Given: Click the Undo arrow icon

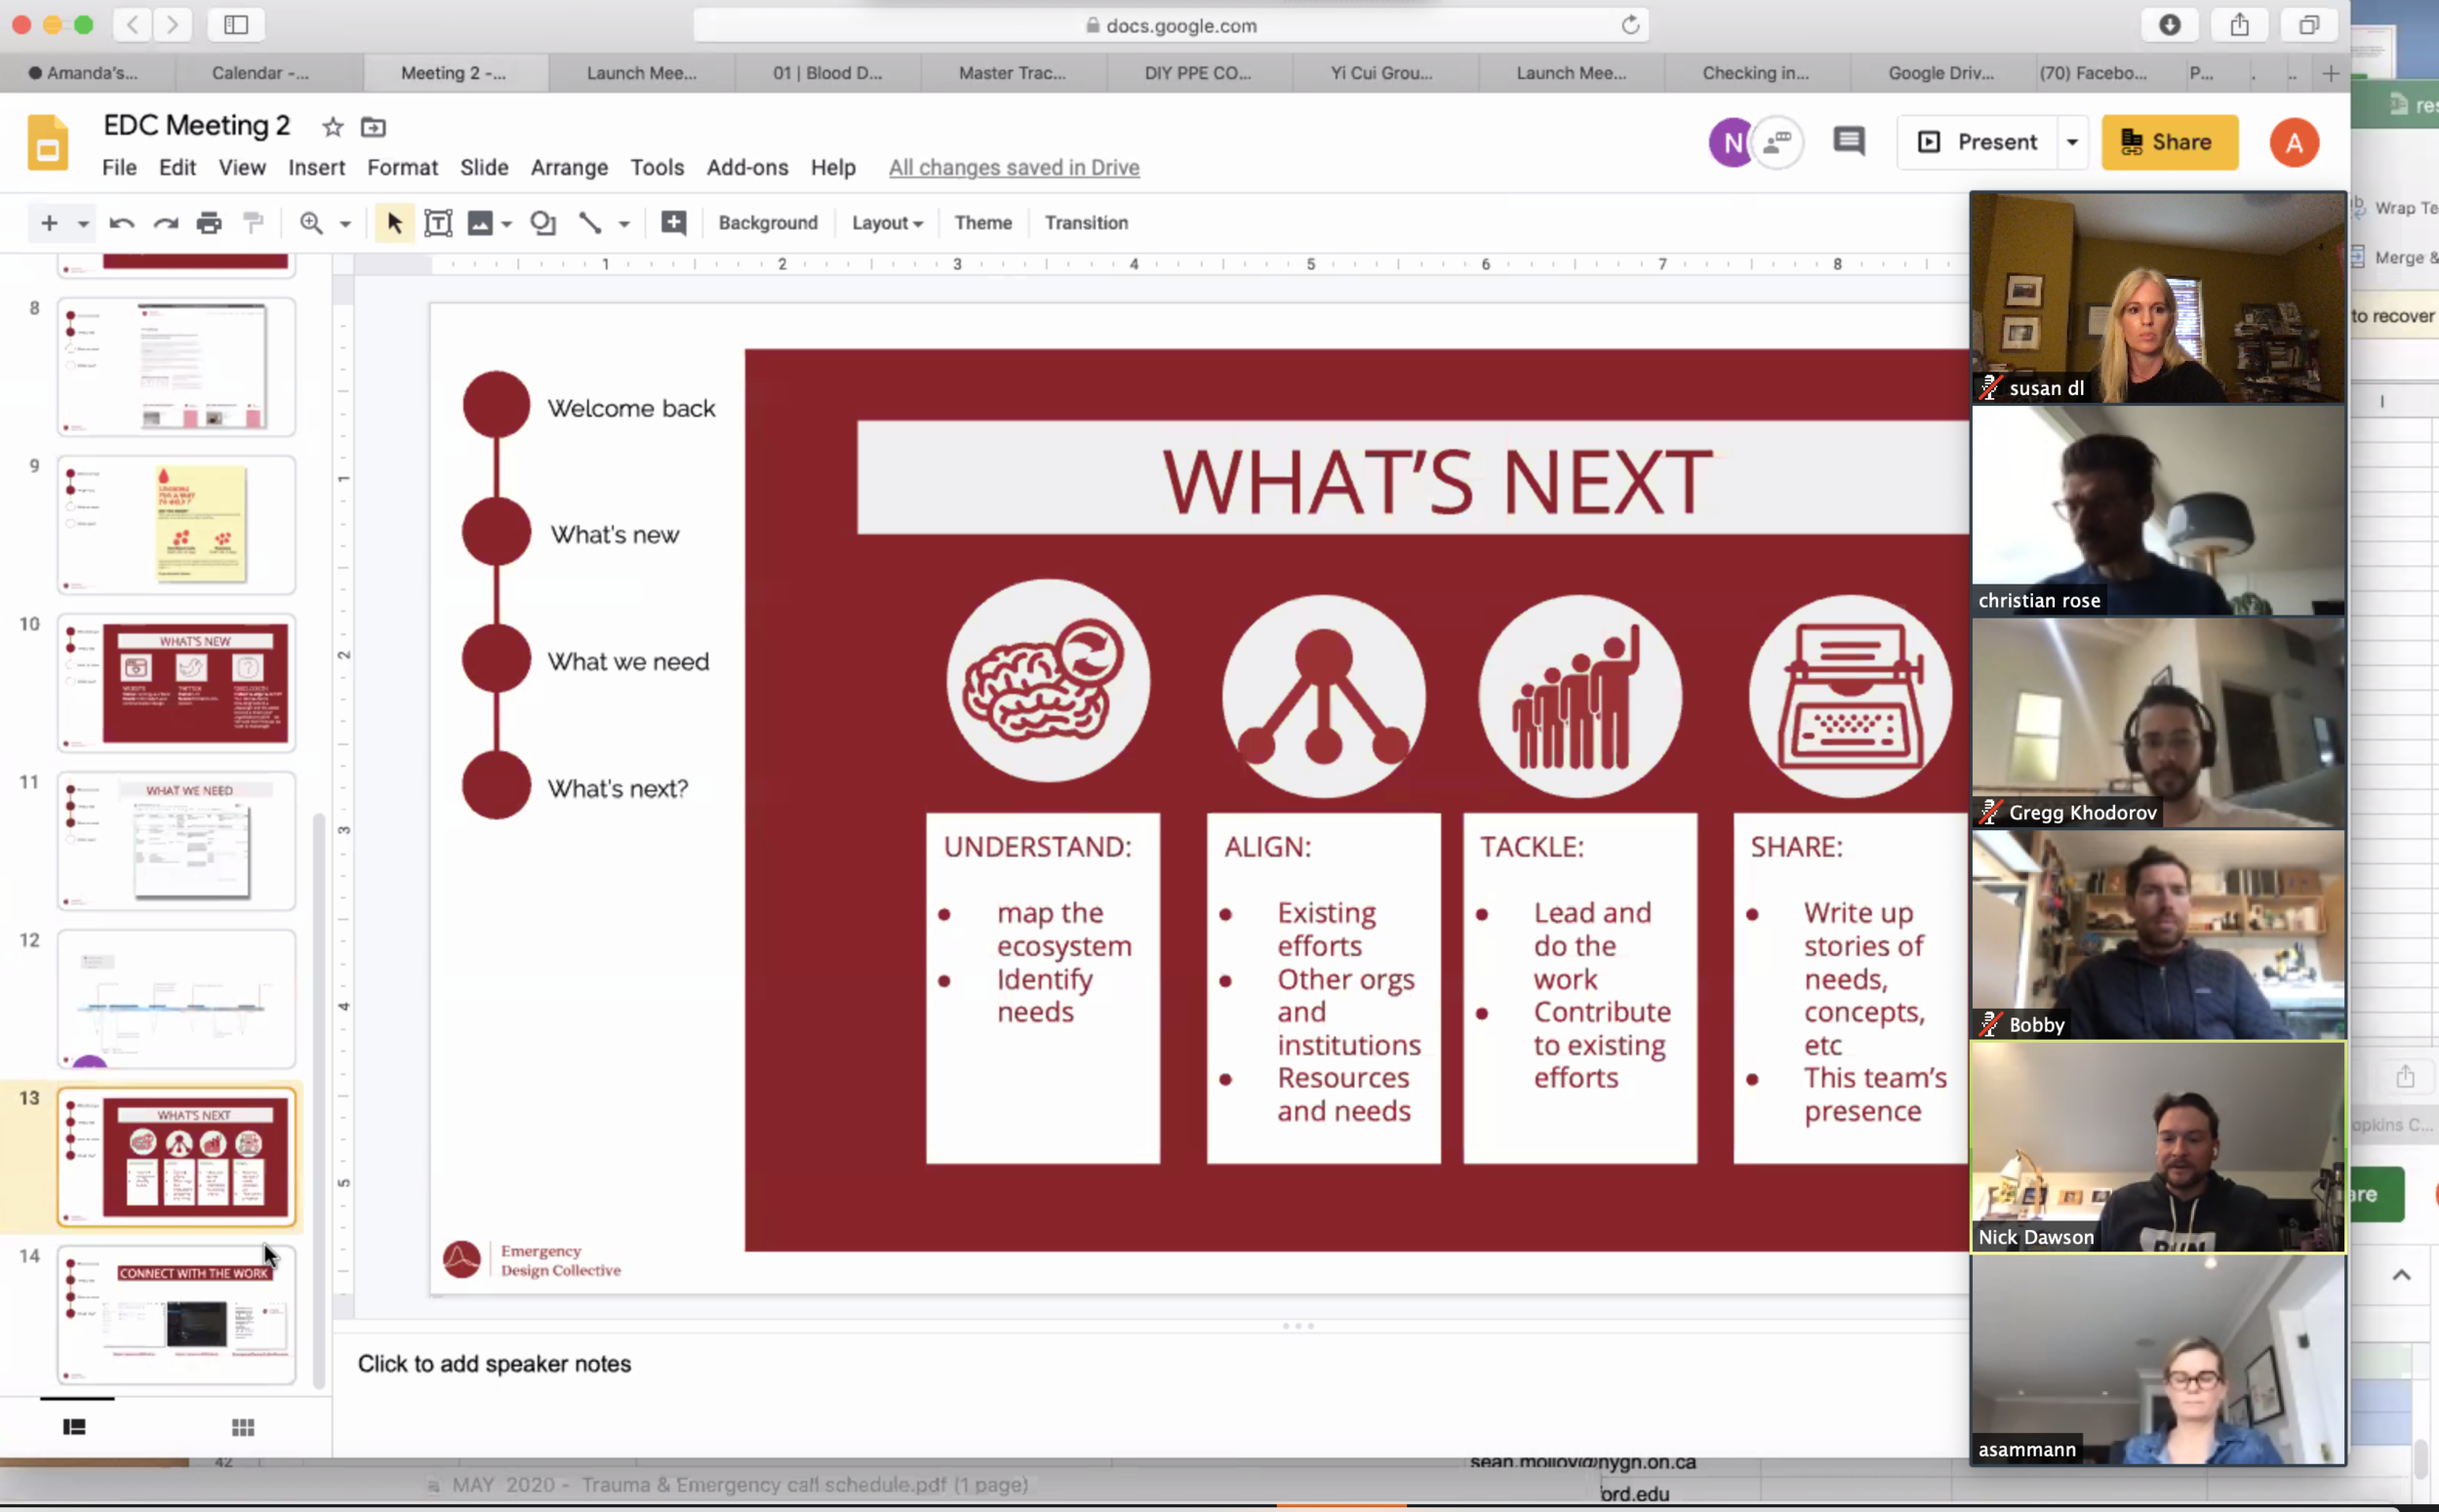Looking at the screenshot, I should [x=122, y=223].
